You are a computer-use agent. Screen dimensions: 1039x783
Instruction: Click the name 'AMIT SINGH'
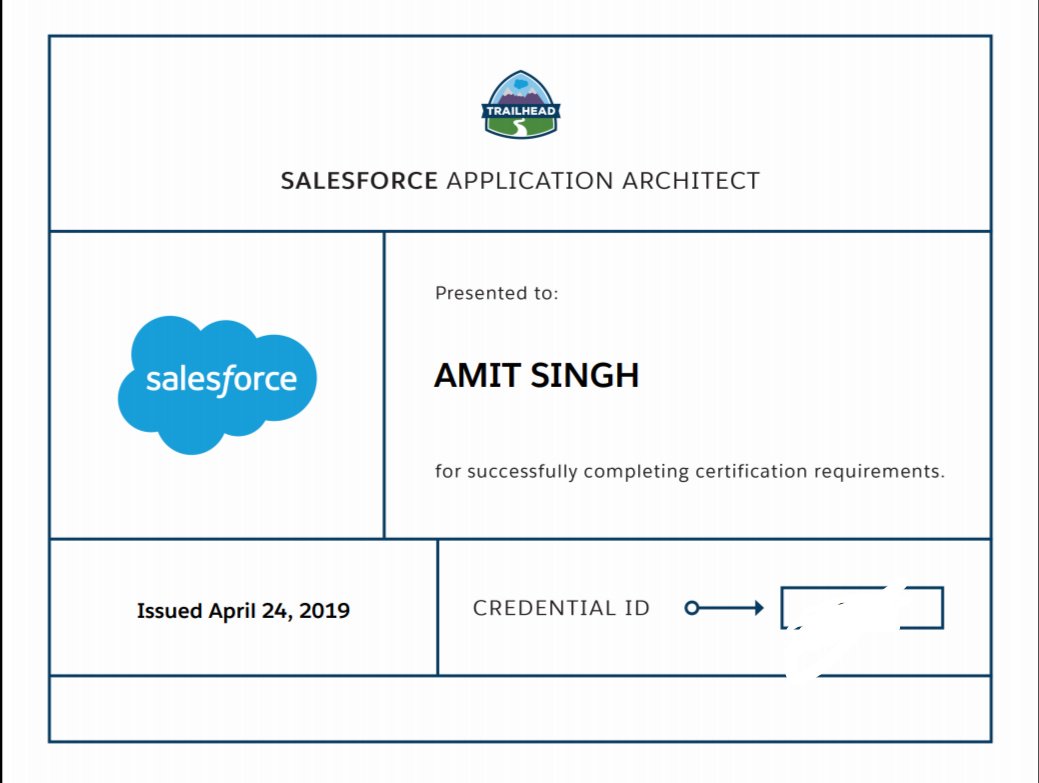[537, 375]
